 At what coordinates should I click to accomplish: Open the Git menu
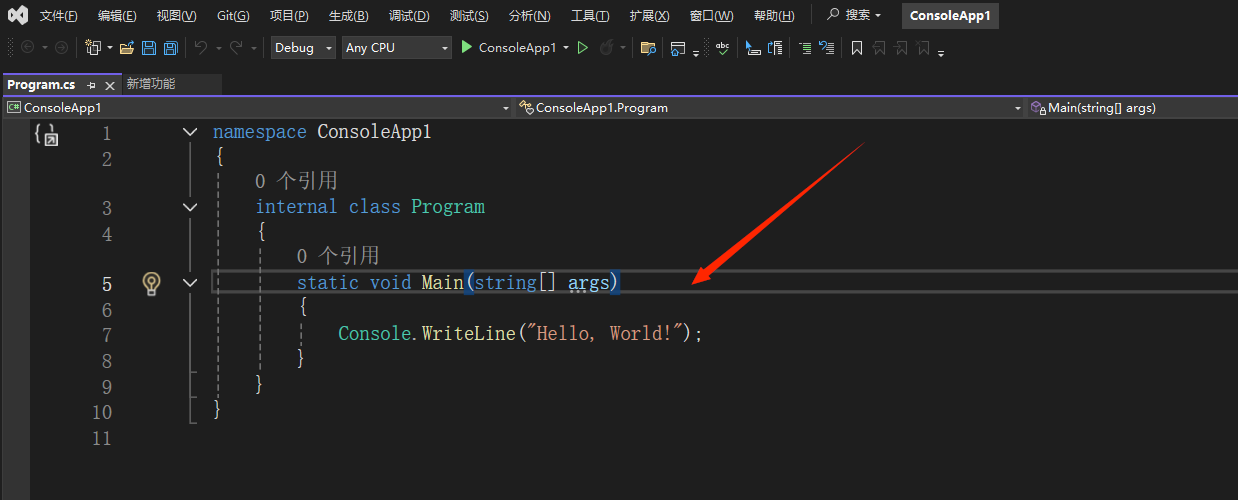tap(233, 16)
